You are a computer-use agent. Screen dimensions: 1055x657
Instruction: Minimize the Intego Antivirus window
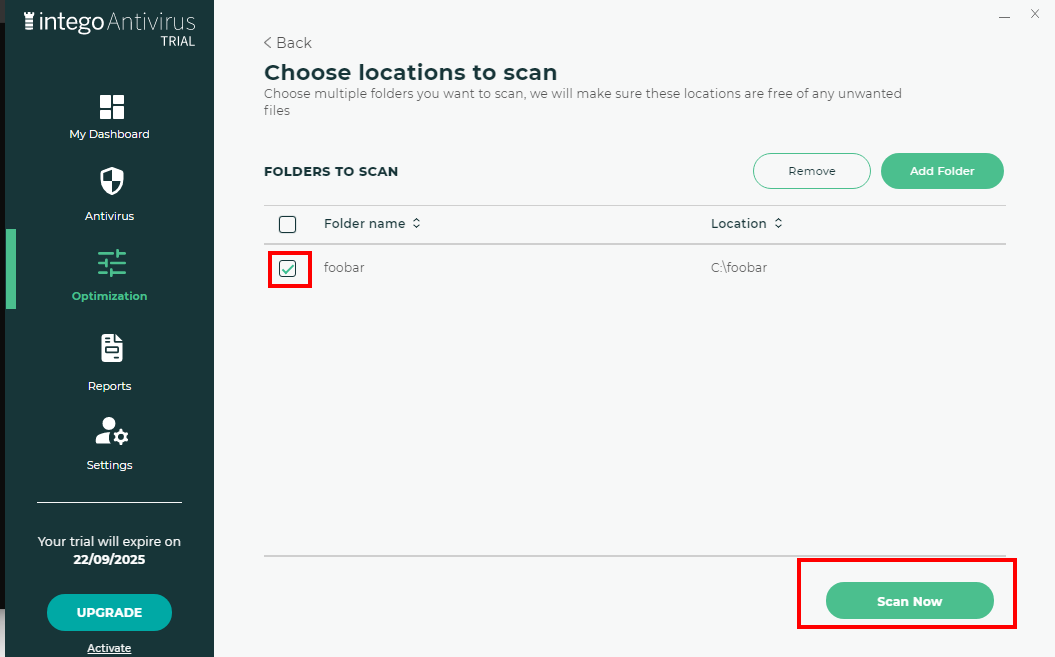pos(1004,14)
